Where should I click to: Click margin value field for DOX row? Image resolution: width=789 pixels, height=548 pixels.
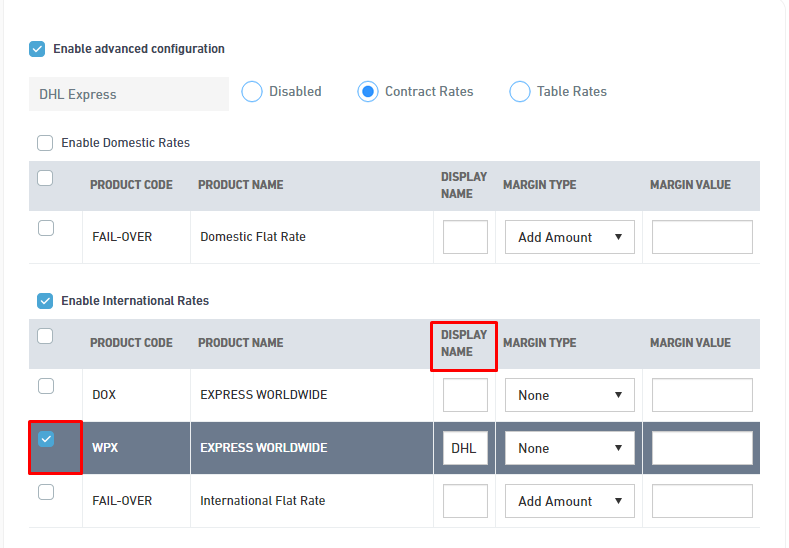(702, 395)
